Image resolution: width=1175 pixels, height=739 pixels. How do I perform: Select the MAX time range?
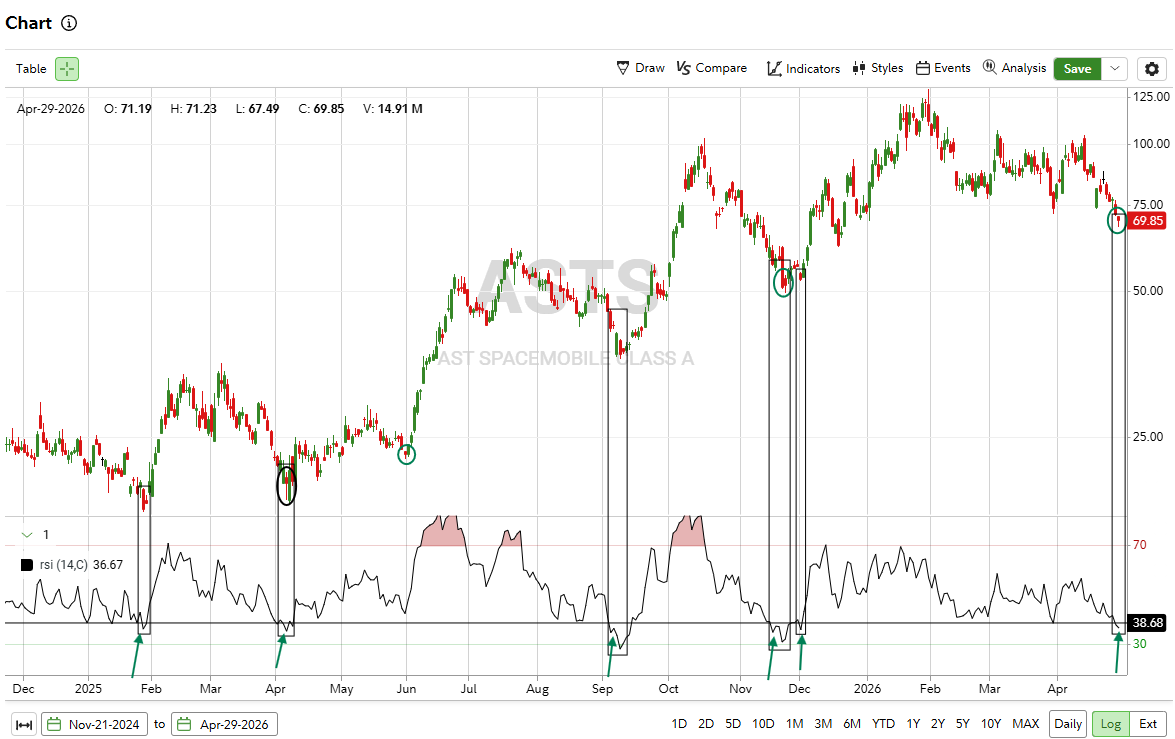pos(1025,724)
